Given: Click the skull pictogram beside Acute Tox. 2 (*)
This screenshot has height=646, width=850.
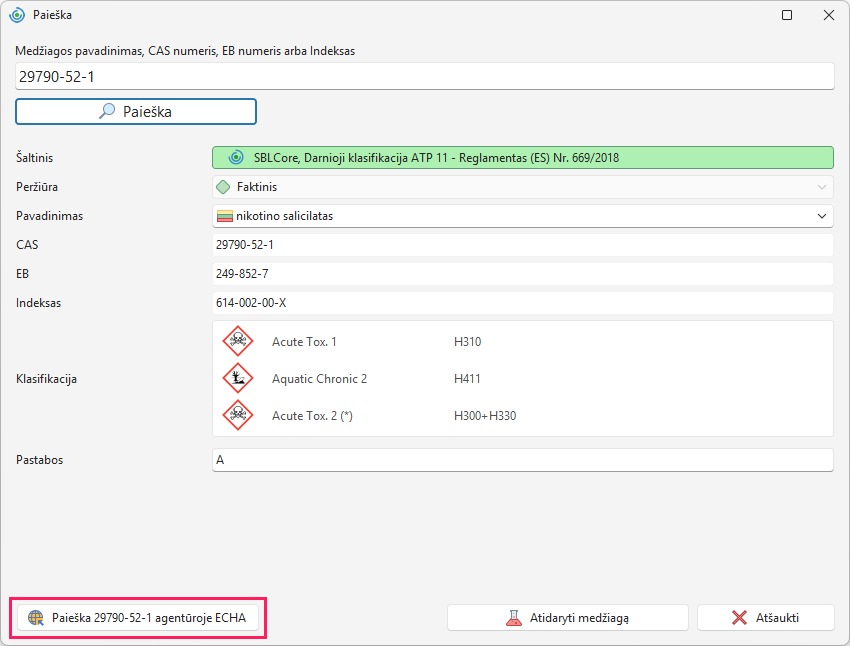Looking at the screenshot, I should tap(238, 415).
